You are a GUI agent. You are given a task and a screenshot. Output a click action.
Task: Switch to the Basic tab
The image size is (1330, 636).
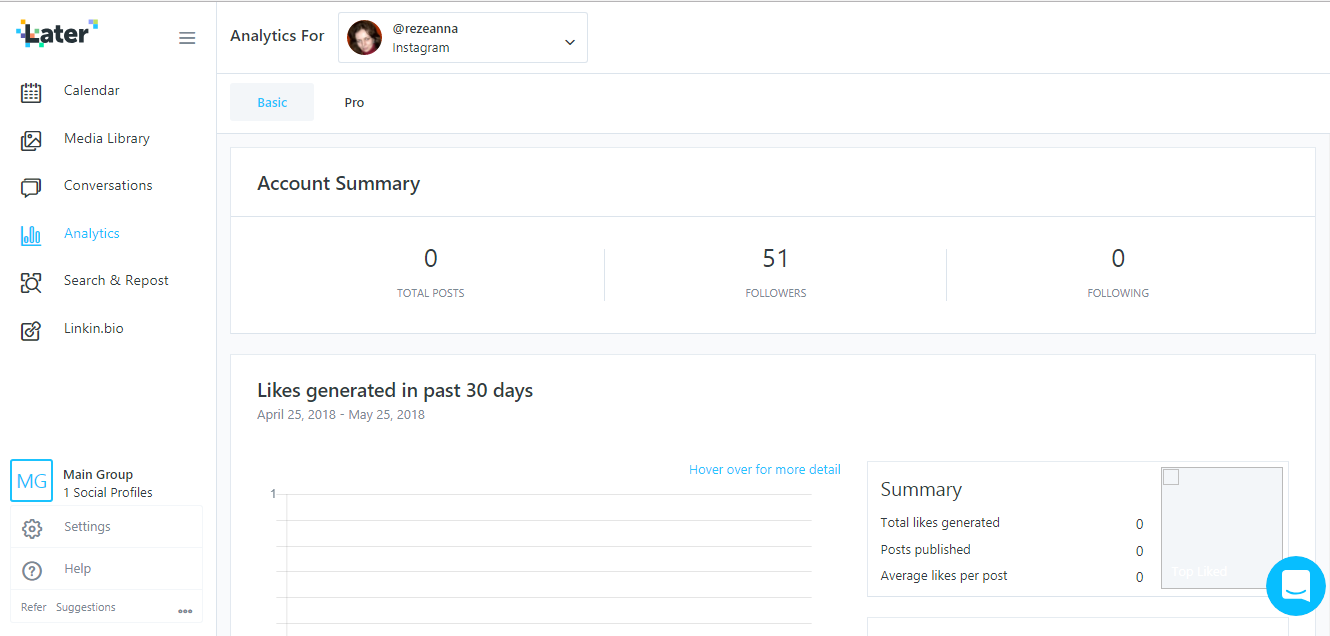(x=272, y=102)
